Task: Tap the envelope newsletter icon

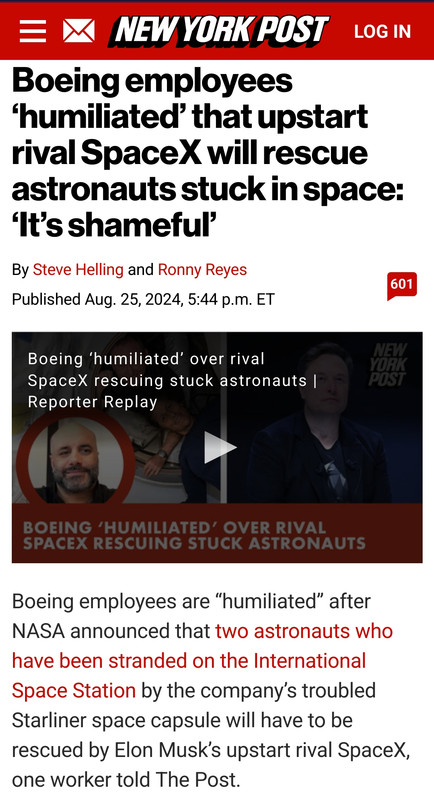Action: (79, 31)
